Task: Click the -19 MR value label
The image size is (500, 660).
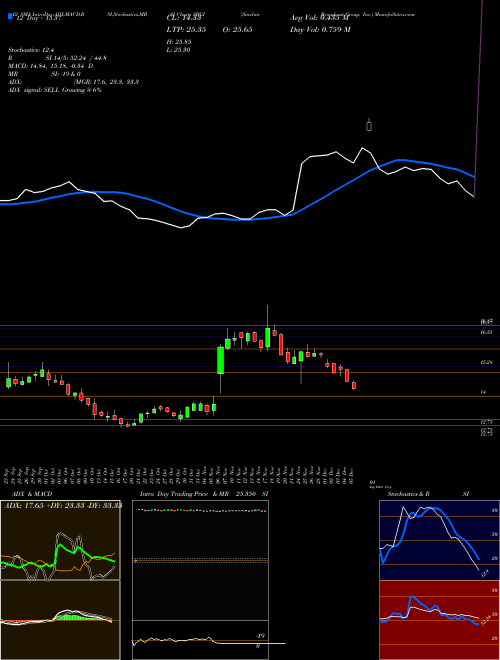Action: pos(259,636)
